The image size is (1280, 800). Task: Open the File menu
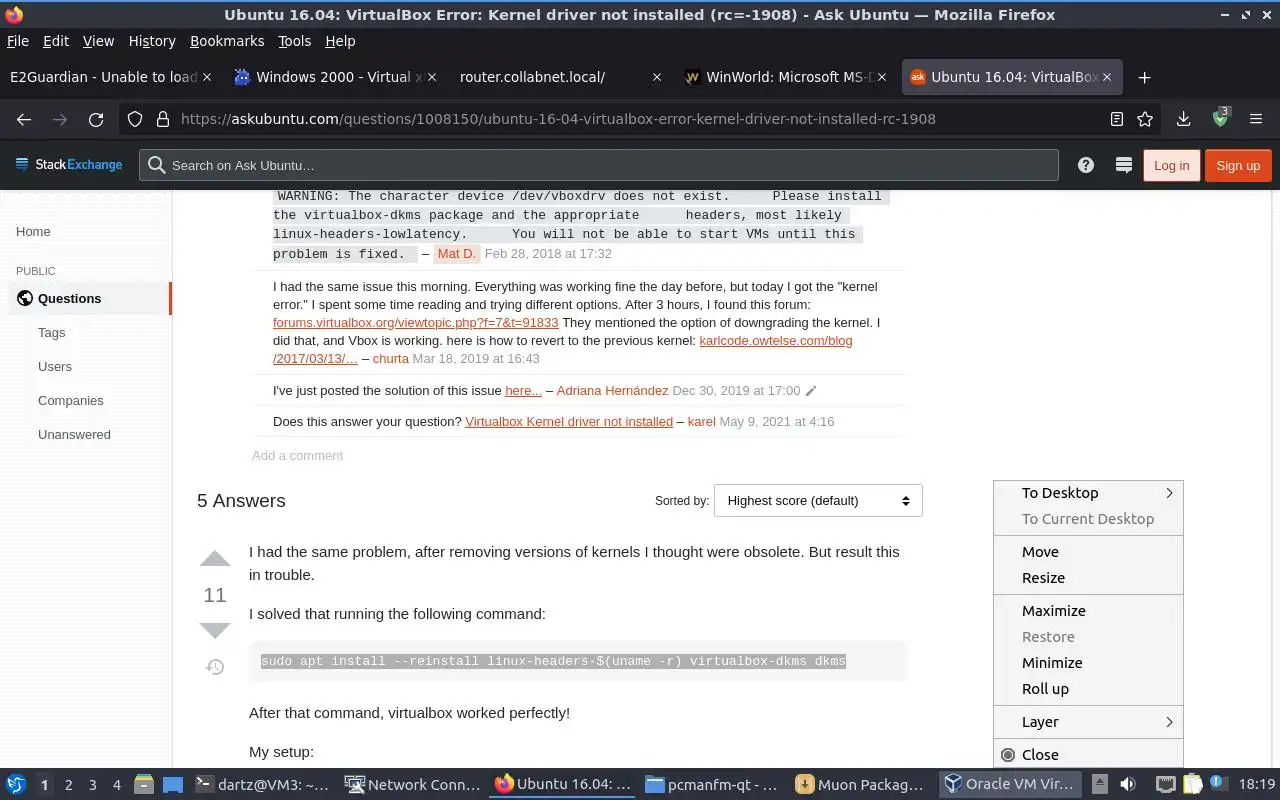pyautogui.click(x=18, y=41)
